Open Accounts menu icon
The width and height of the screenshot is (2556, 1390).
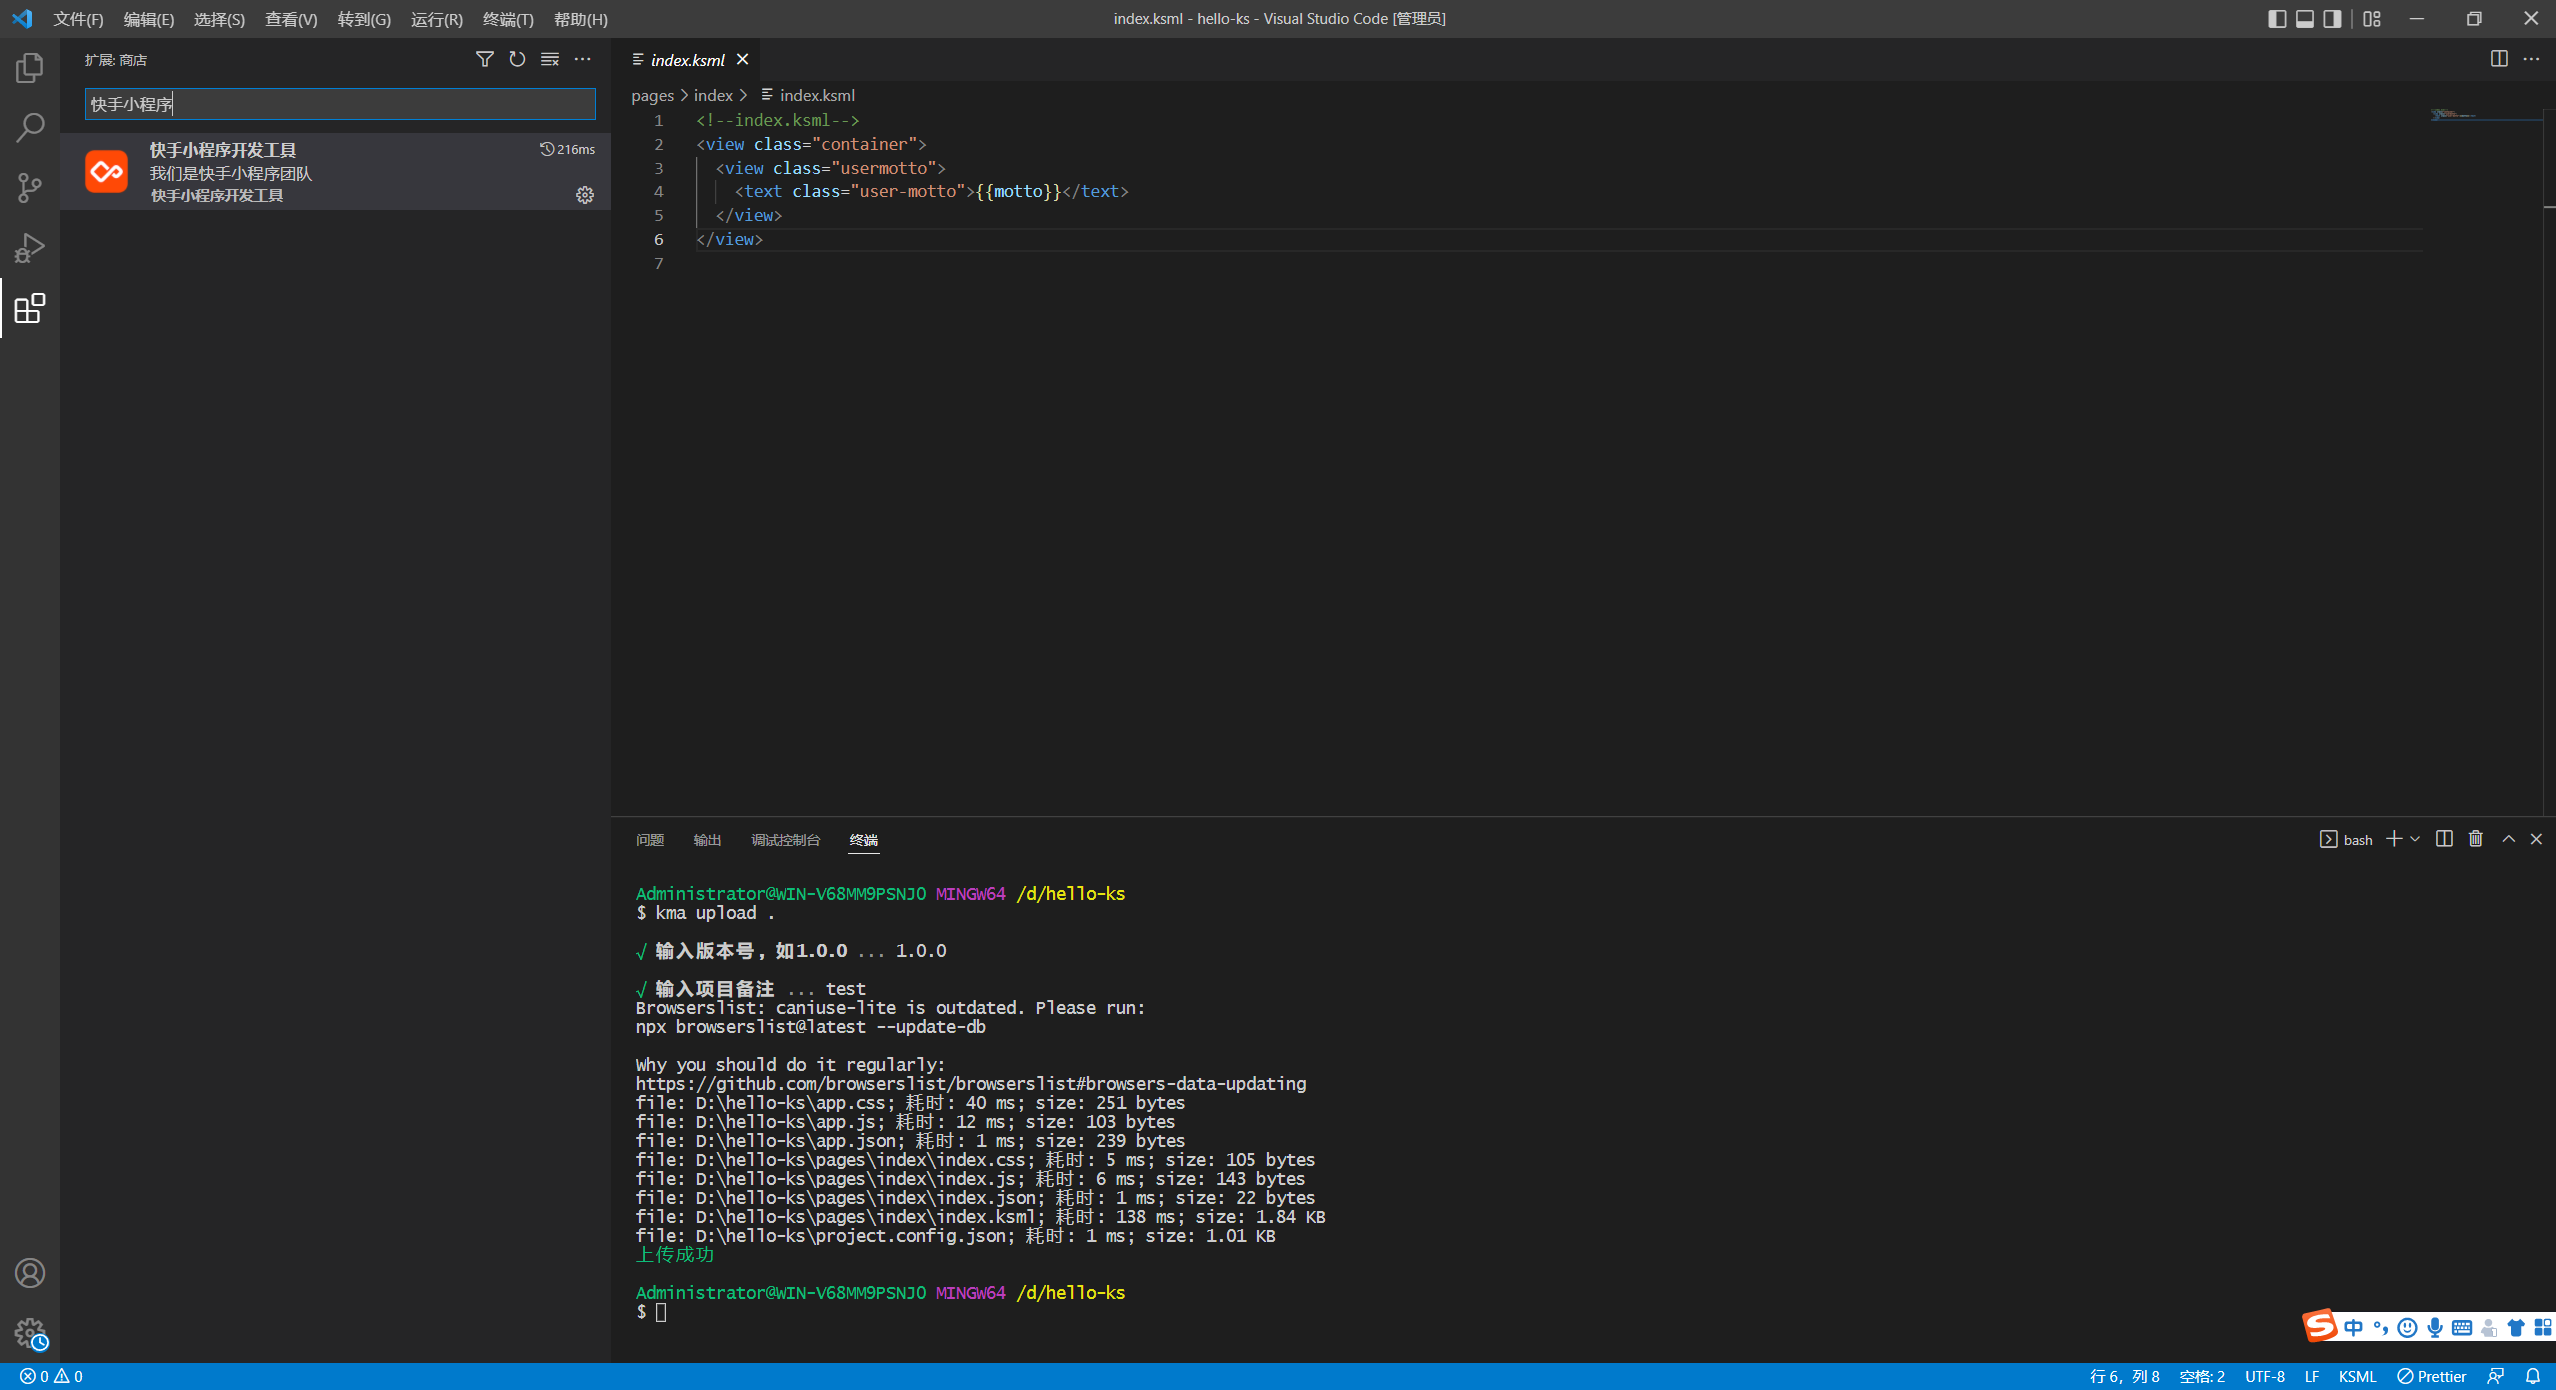pos(30,1273)
